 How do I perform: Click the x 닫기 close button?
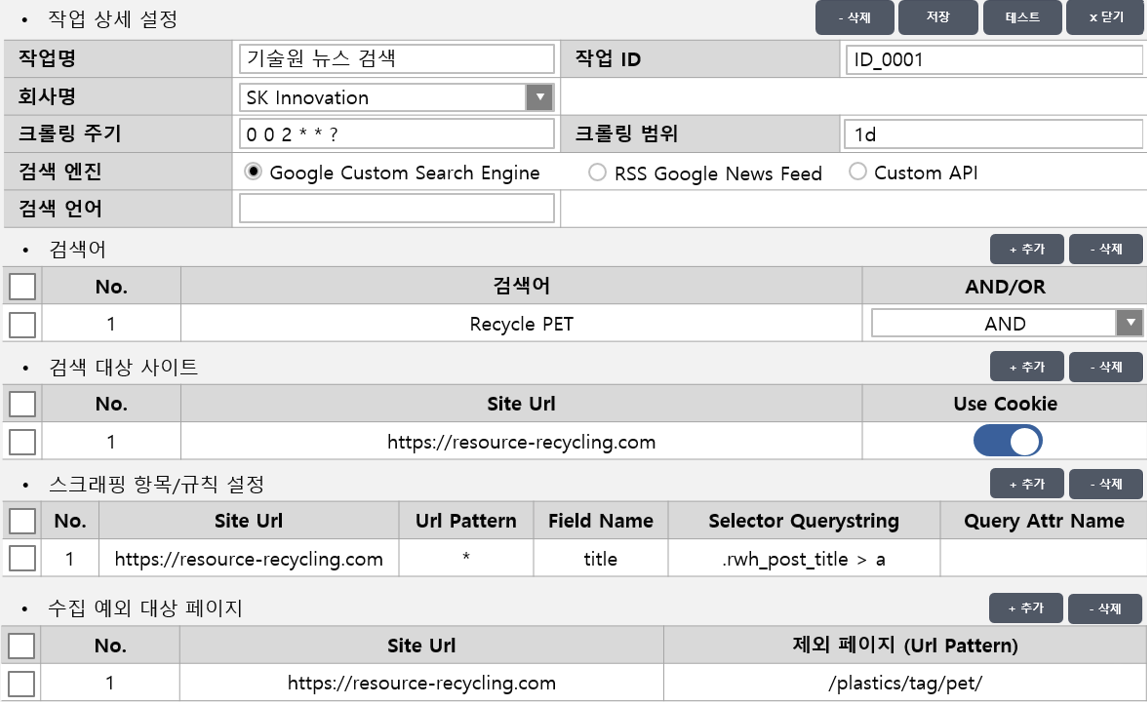(x=1105, y=18)
